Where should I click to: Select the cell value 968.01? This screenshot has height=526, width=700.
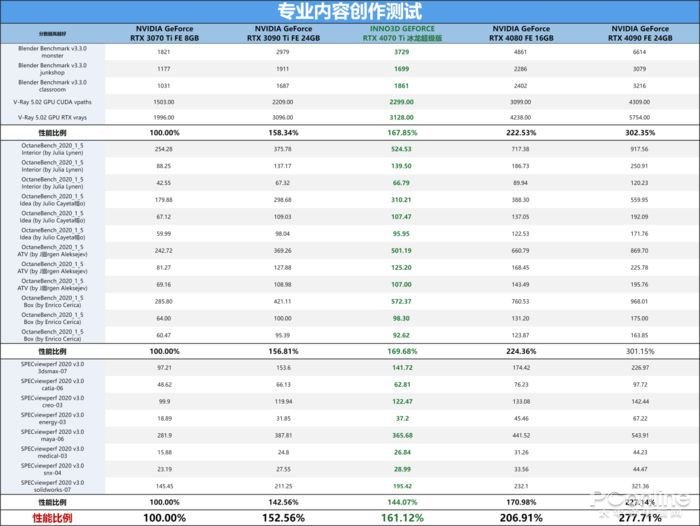[639, 302]
